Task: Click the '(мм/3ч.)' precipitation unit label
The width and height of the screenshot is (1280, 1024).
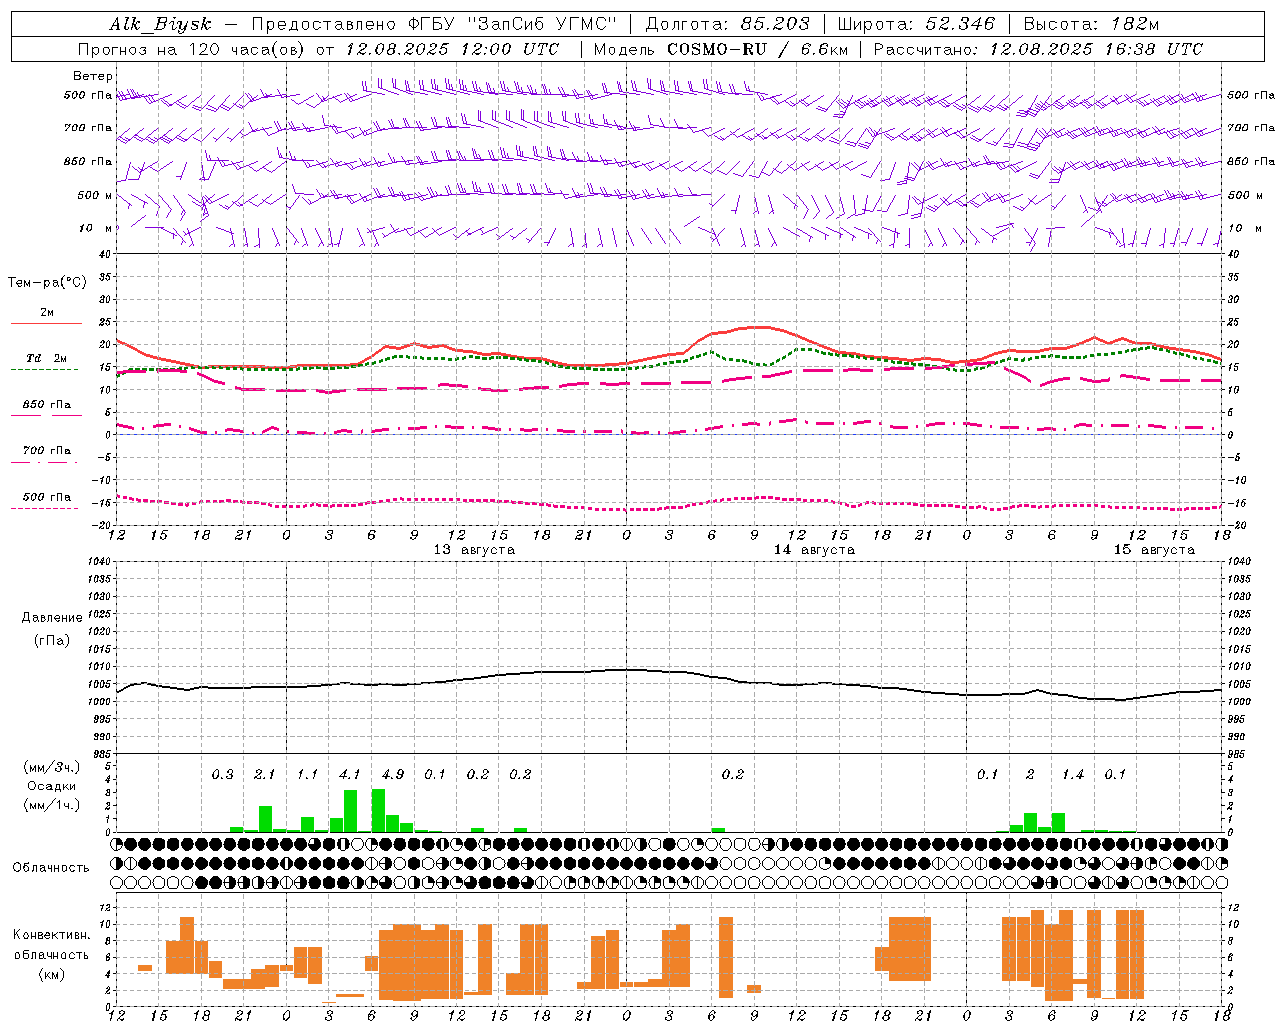Action: (x=52, y=768)
